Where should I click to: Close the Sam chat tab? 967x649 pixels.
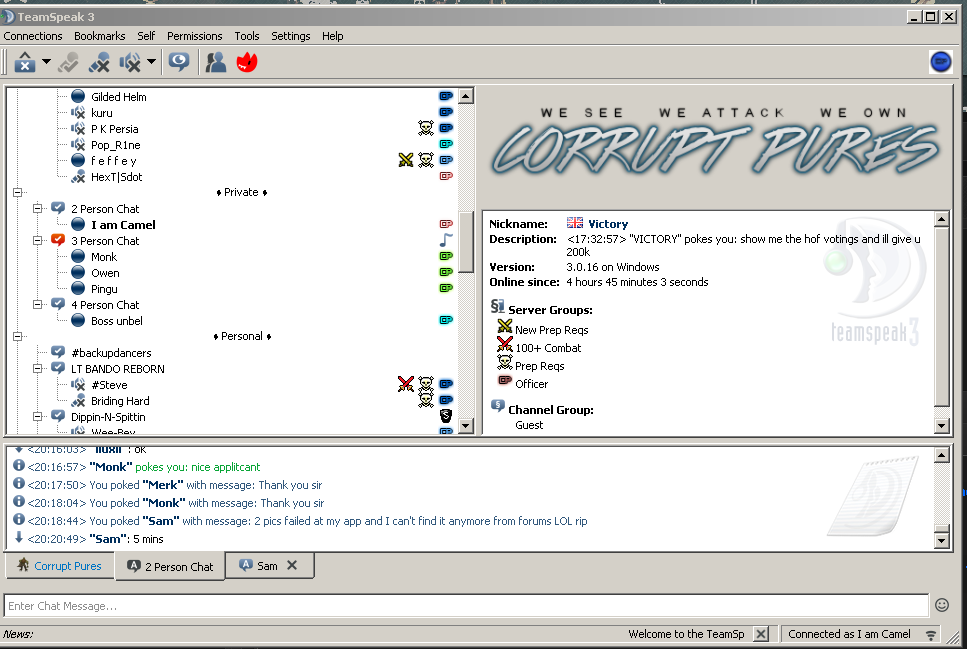292,565
